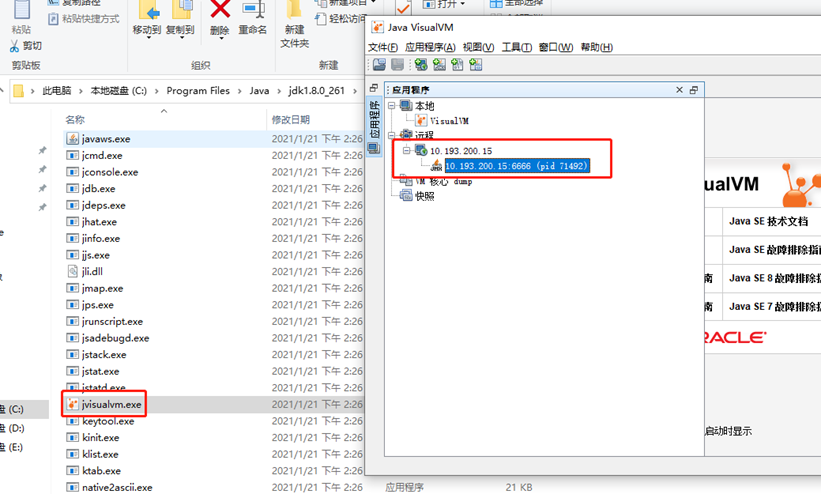The width and height of the screenshot is (821, 494).
Task: Select keytool.exe file row
Action: click(x=215, y=421)
